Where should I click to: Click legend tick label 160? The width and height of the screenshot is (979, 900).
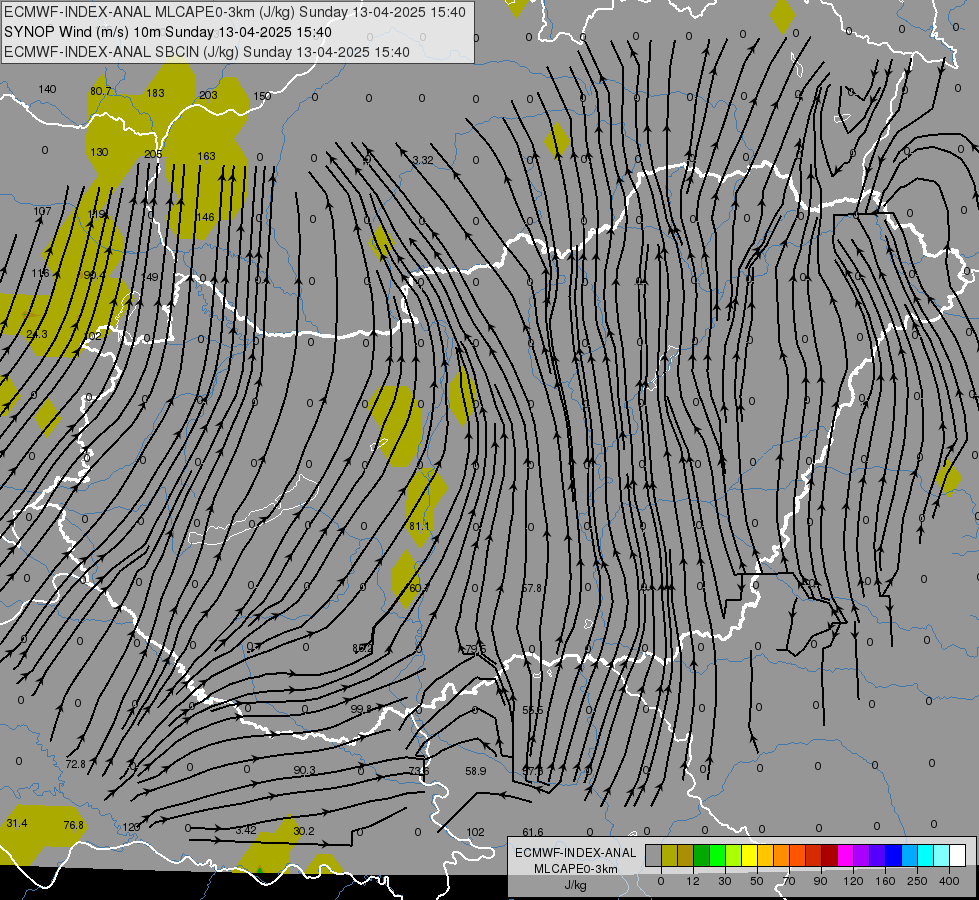(885, 881)
